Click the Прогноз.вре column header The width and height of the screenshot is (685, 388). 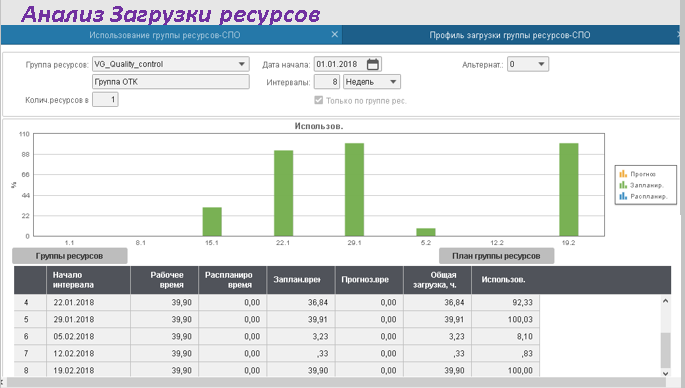(369, 280)
